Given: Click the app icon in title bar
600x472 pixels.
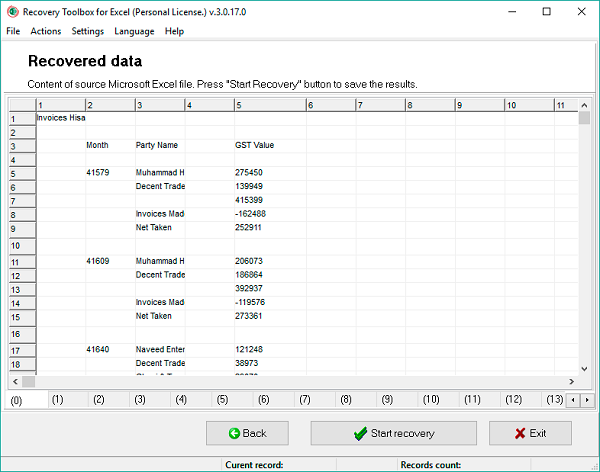Looking at the screenshot, I should 11,12.
